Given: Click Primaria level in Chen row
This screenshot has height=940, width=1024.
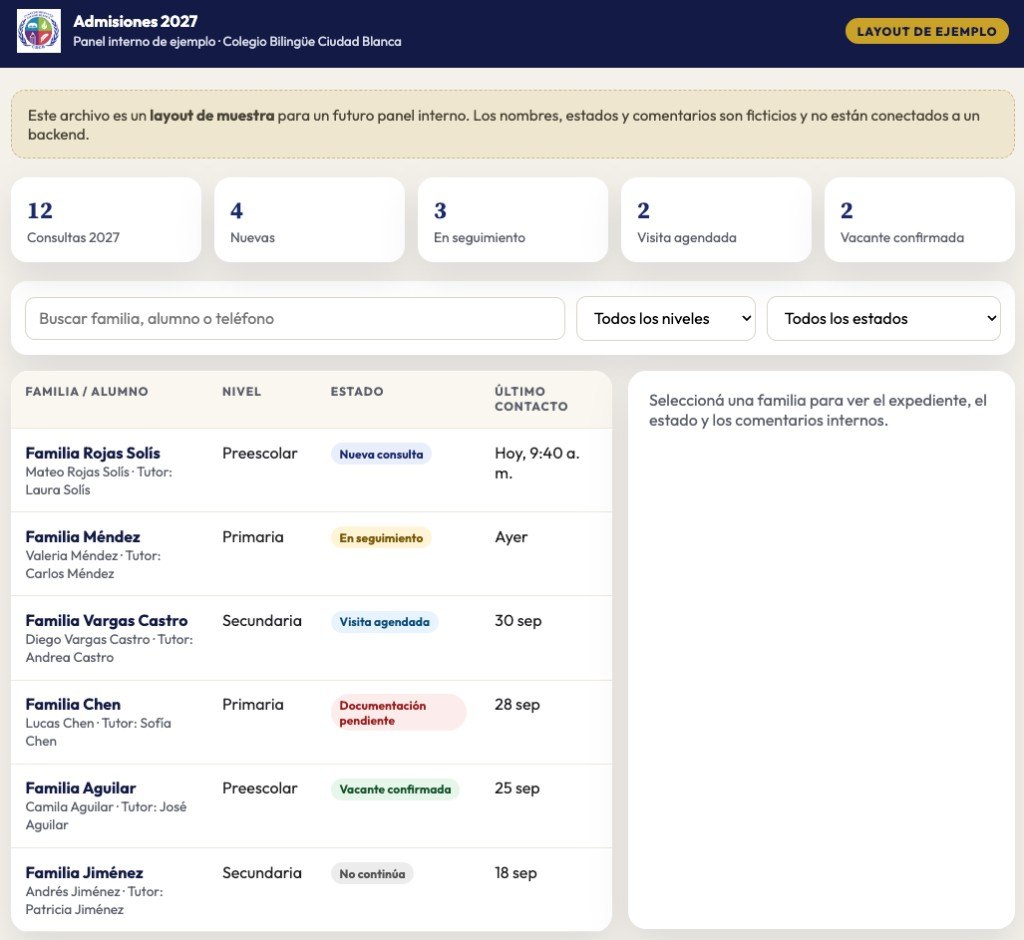Looking at the screenshot, I should 253,704.
